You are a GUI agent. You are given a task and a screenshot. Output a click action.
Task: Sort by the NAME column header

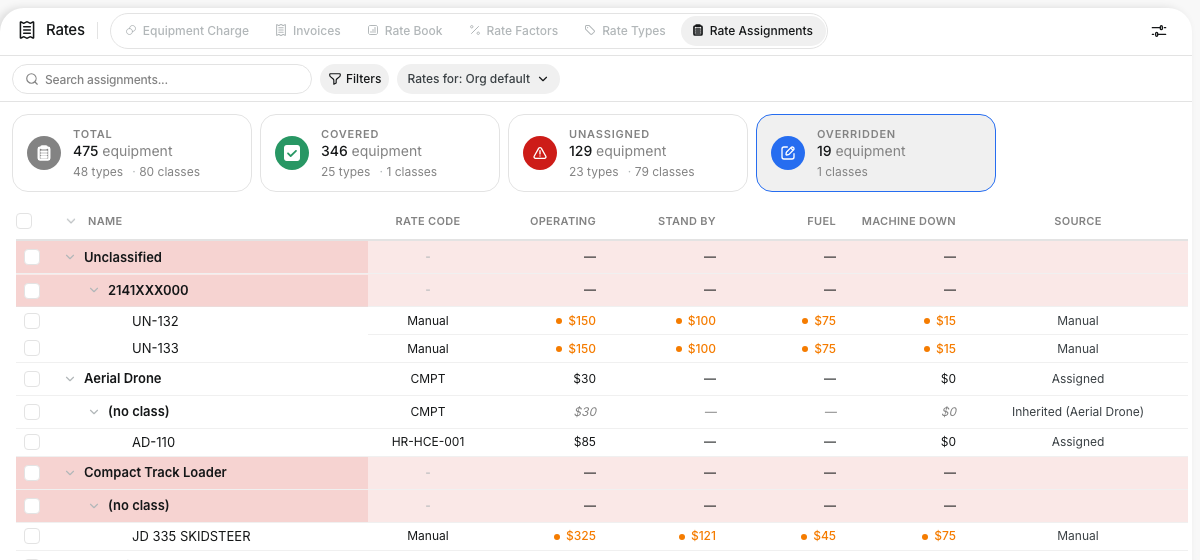(x=105, y=221)
